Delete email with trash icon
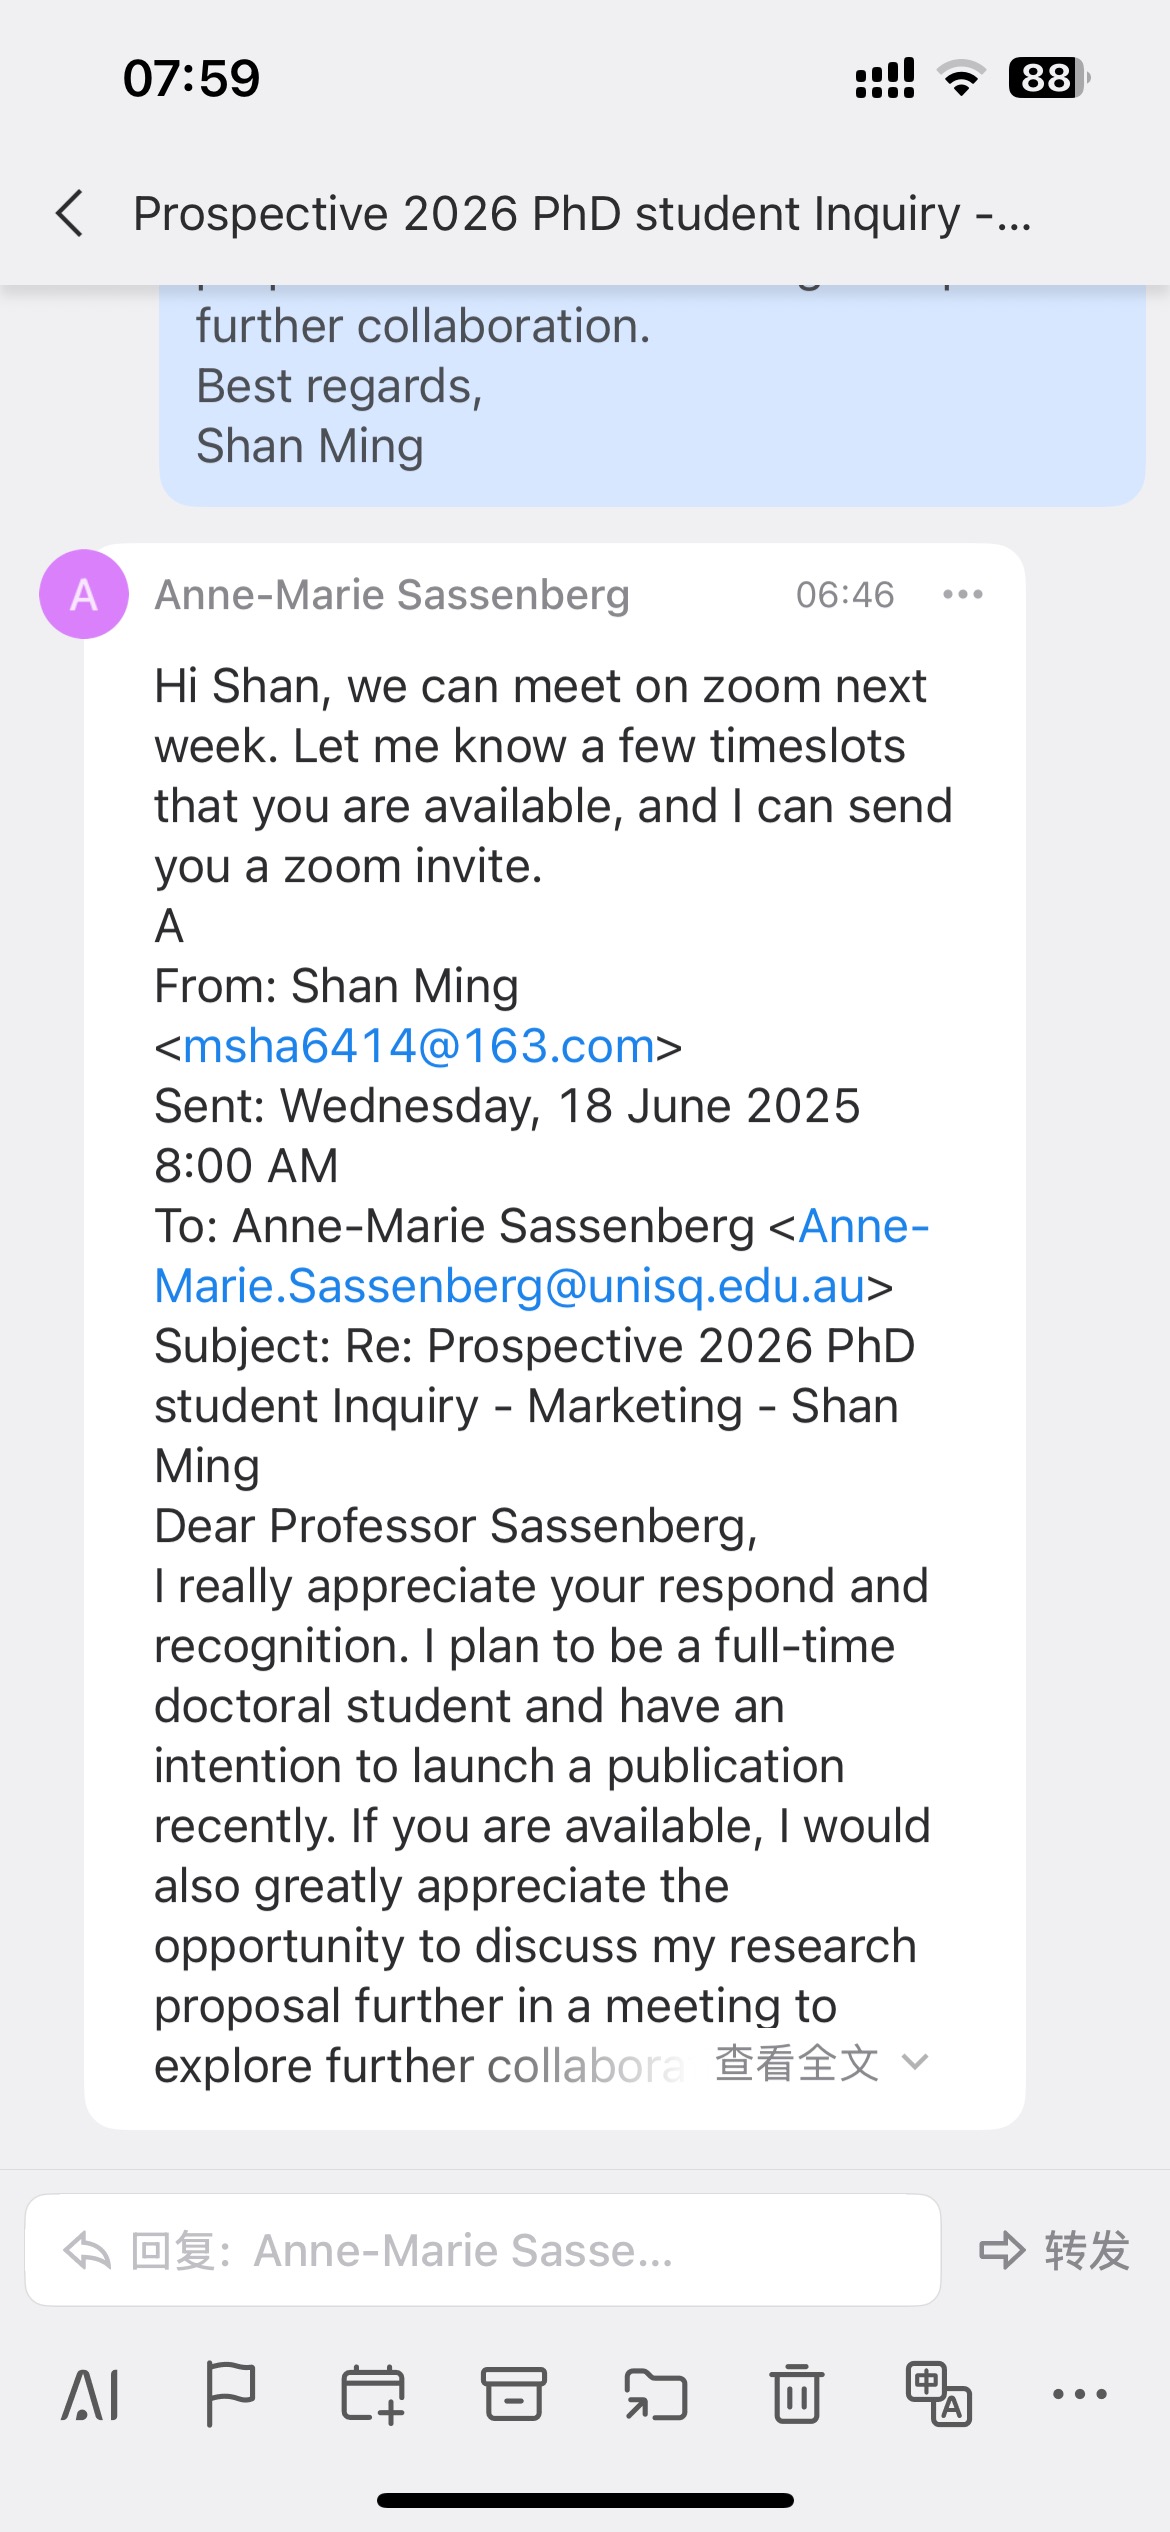1170x2532 pixels. (x=797, y=2394)
